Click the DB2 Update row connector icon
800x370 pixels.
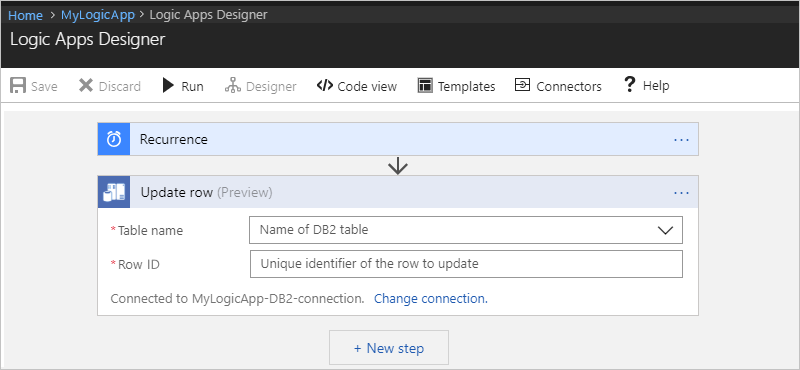tap(114, 192)
